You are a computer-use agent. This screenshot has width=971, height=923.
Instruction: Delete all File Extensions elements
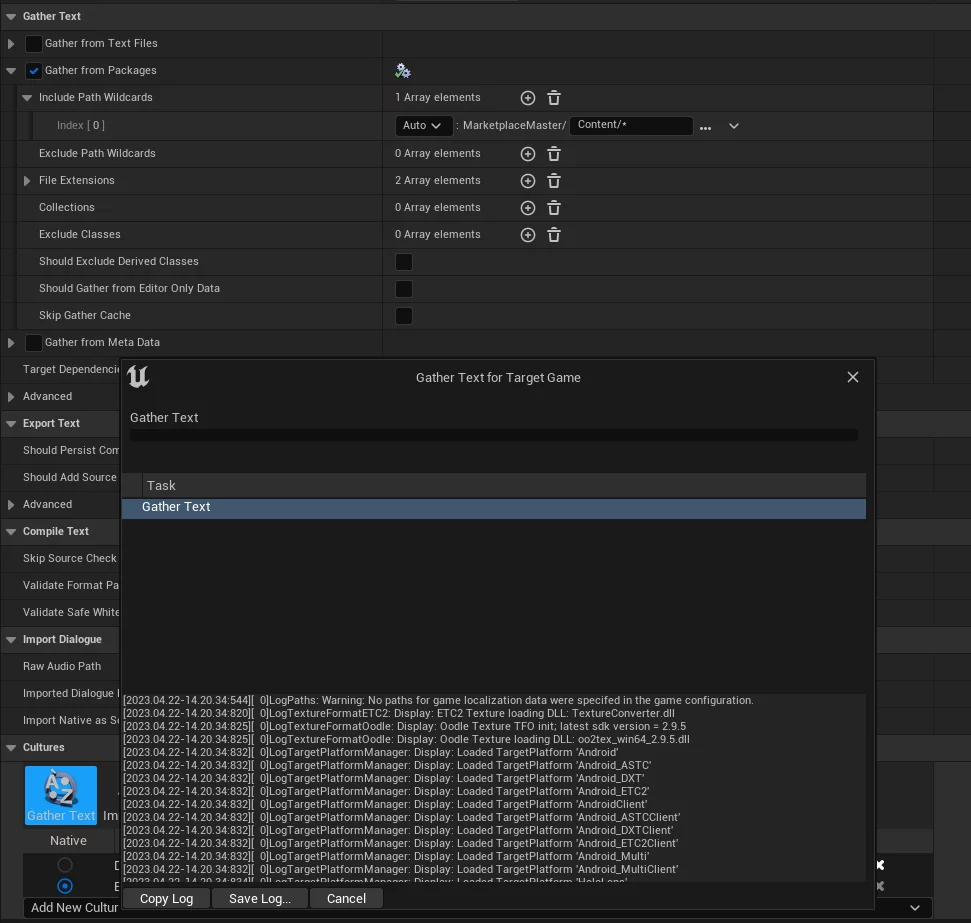(554, 181)
